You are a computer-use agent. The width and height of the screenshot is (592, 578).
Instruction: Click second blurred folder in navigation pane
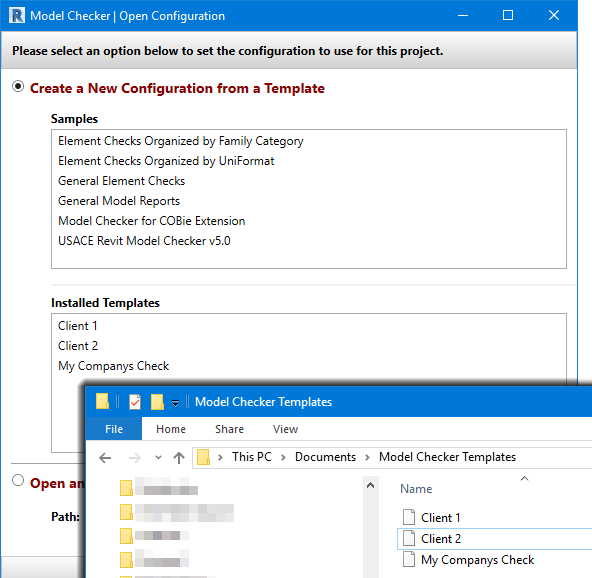177,512
